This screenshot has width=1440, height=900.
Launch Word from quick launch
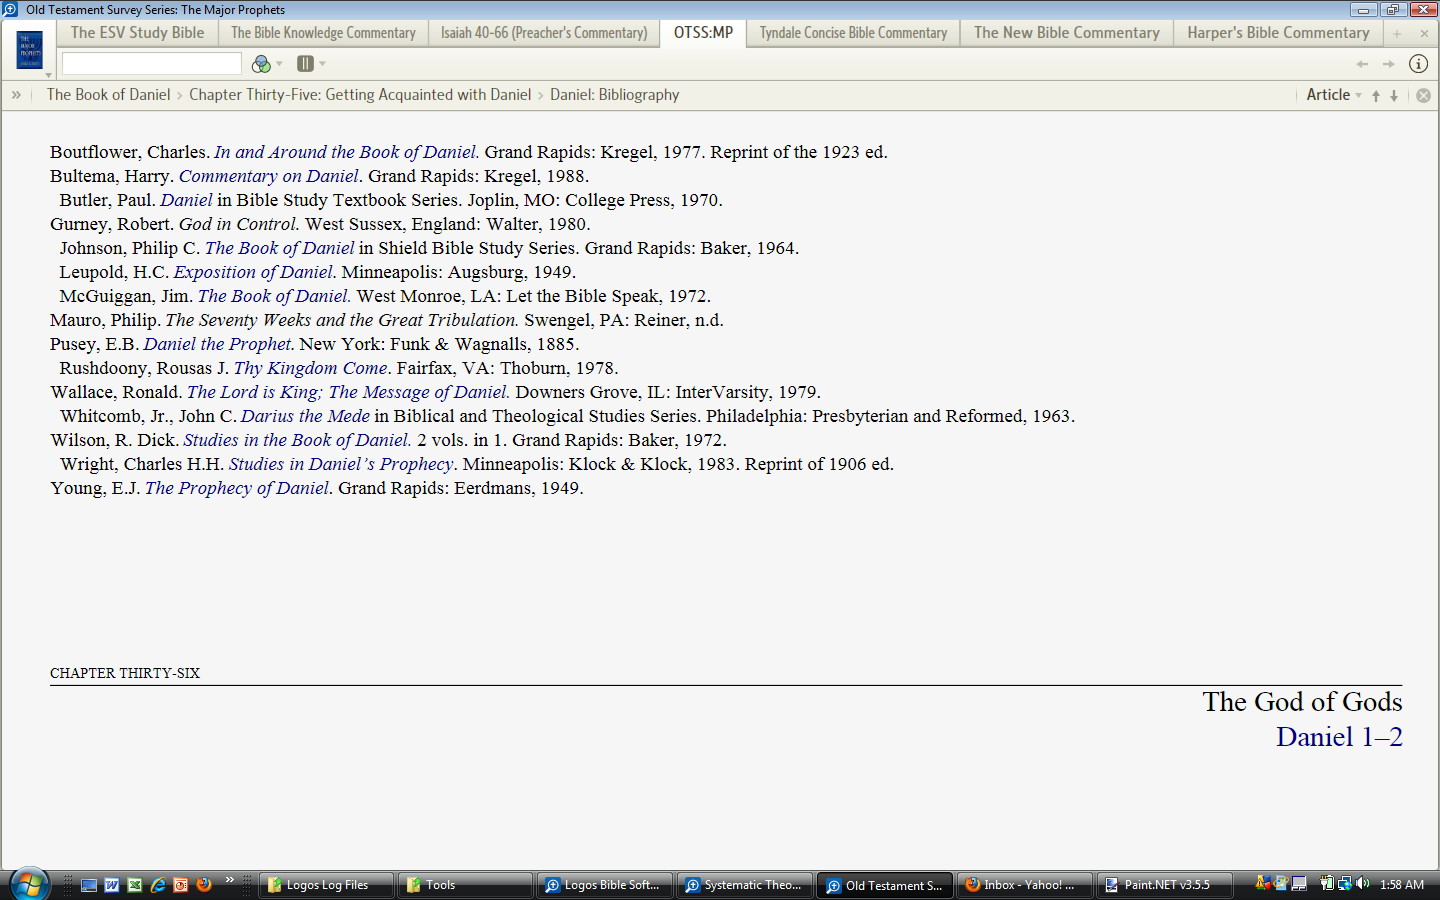tap(112, 885)
